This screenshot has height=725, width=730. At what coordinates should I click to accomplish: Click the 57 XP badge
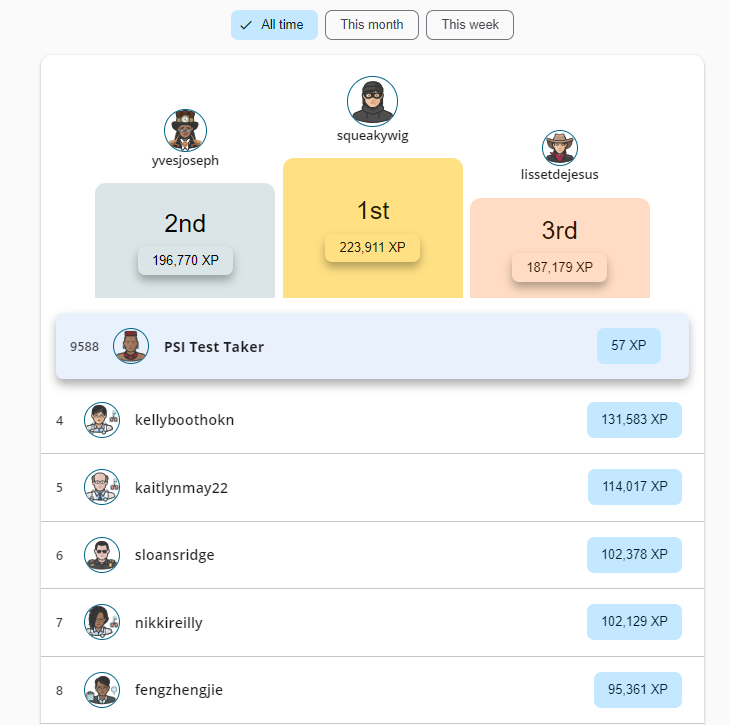tap(628, 346)
